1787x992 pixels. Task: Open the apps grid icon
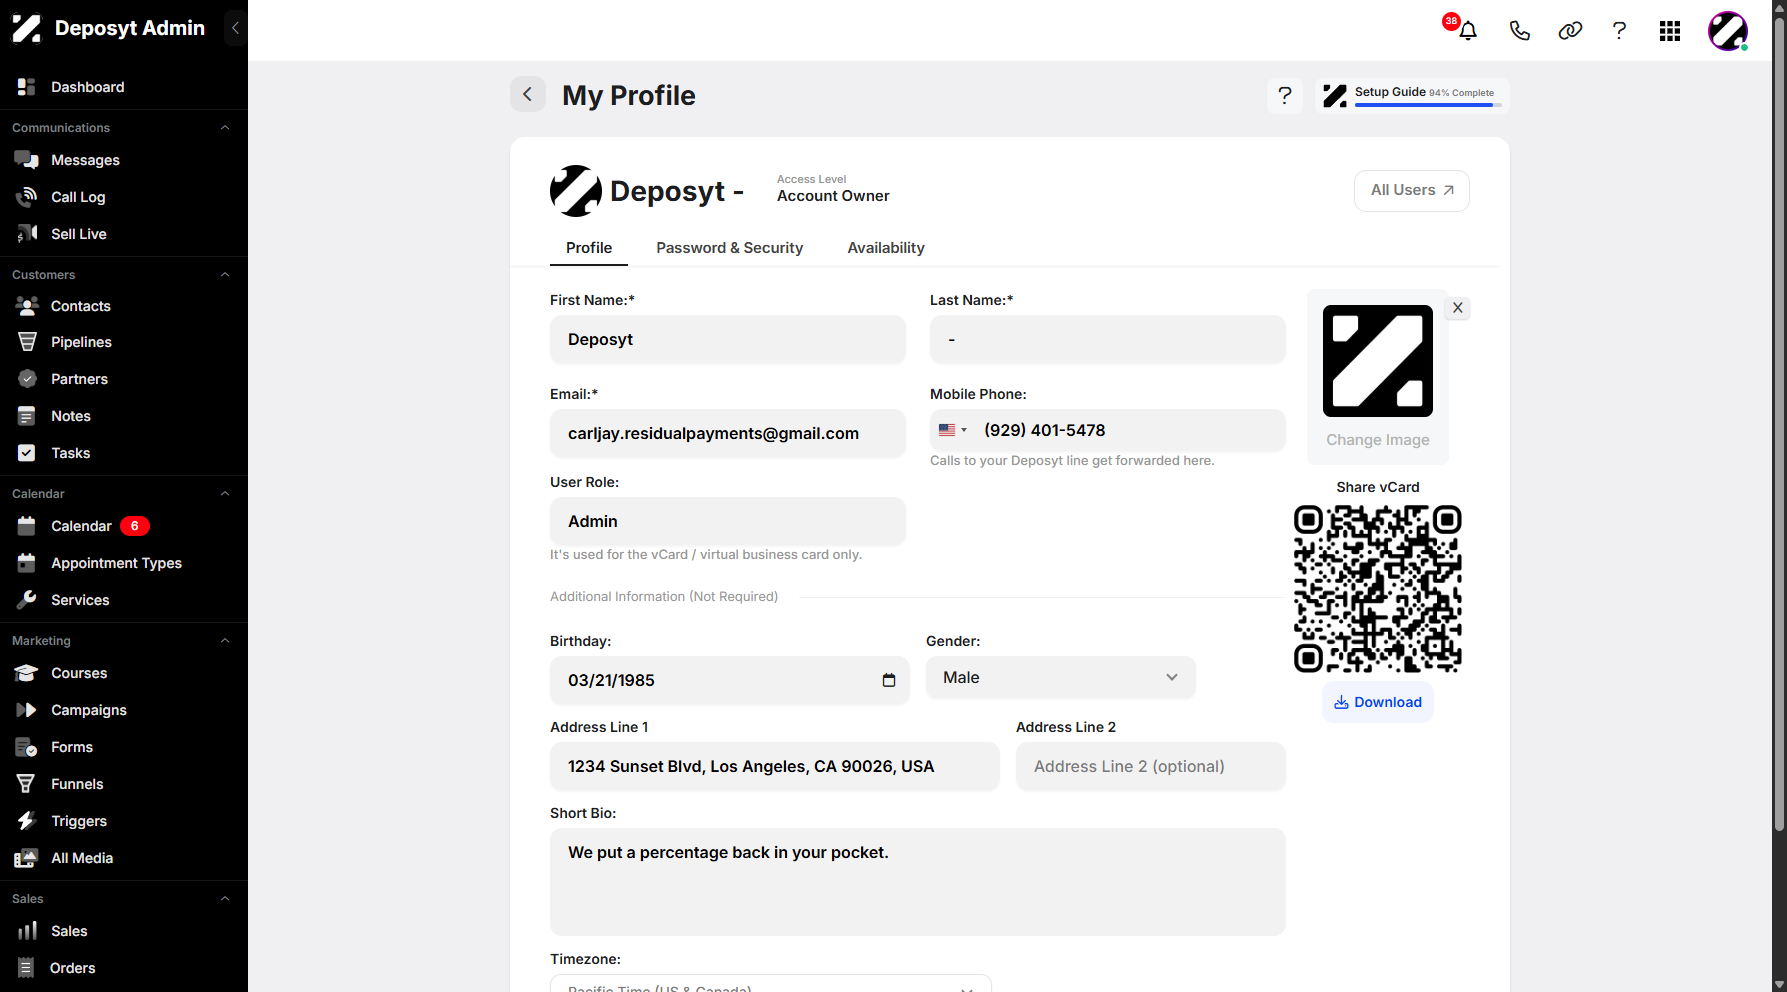1670,31
